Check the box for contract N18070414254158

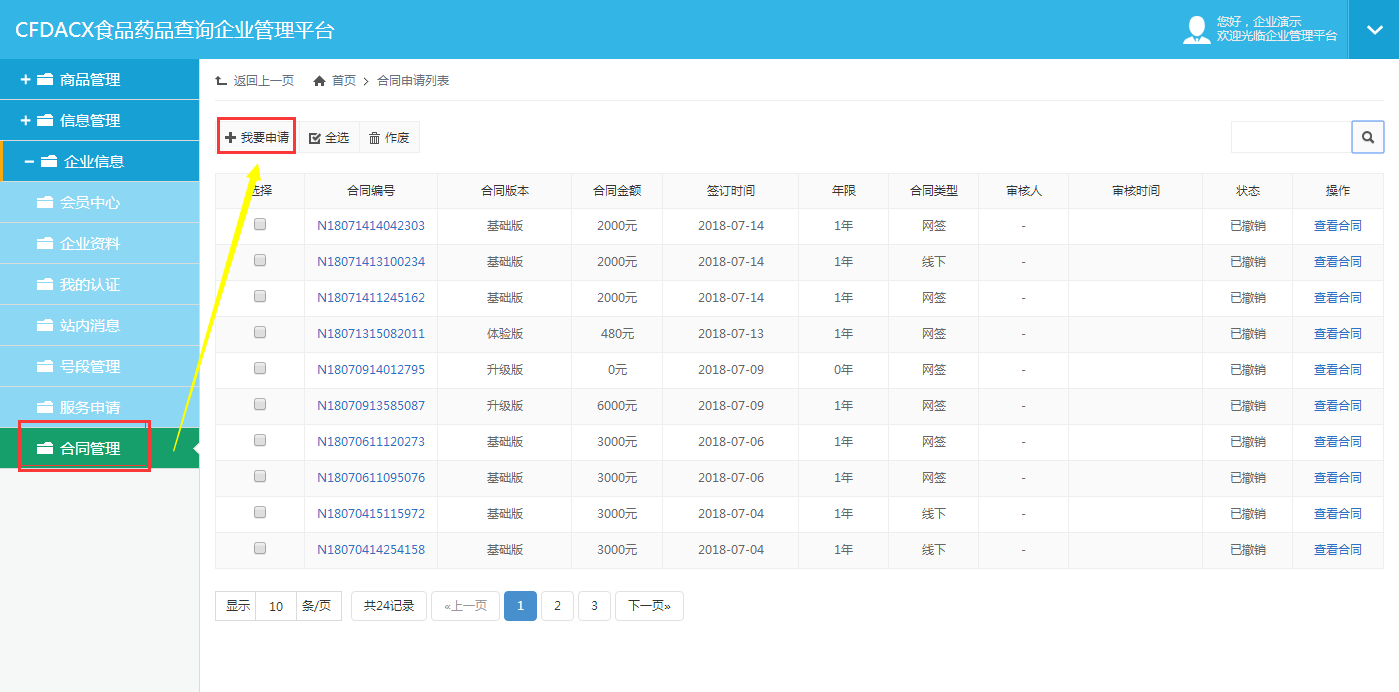260,548
